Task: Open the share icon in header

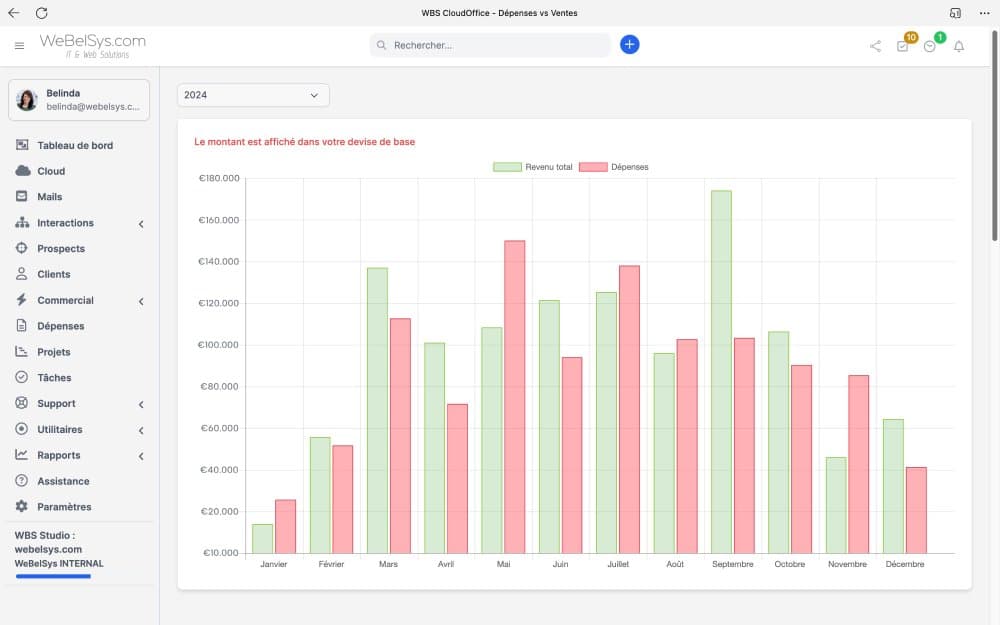Action: [x=876, y=46]
